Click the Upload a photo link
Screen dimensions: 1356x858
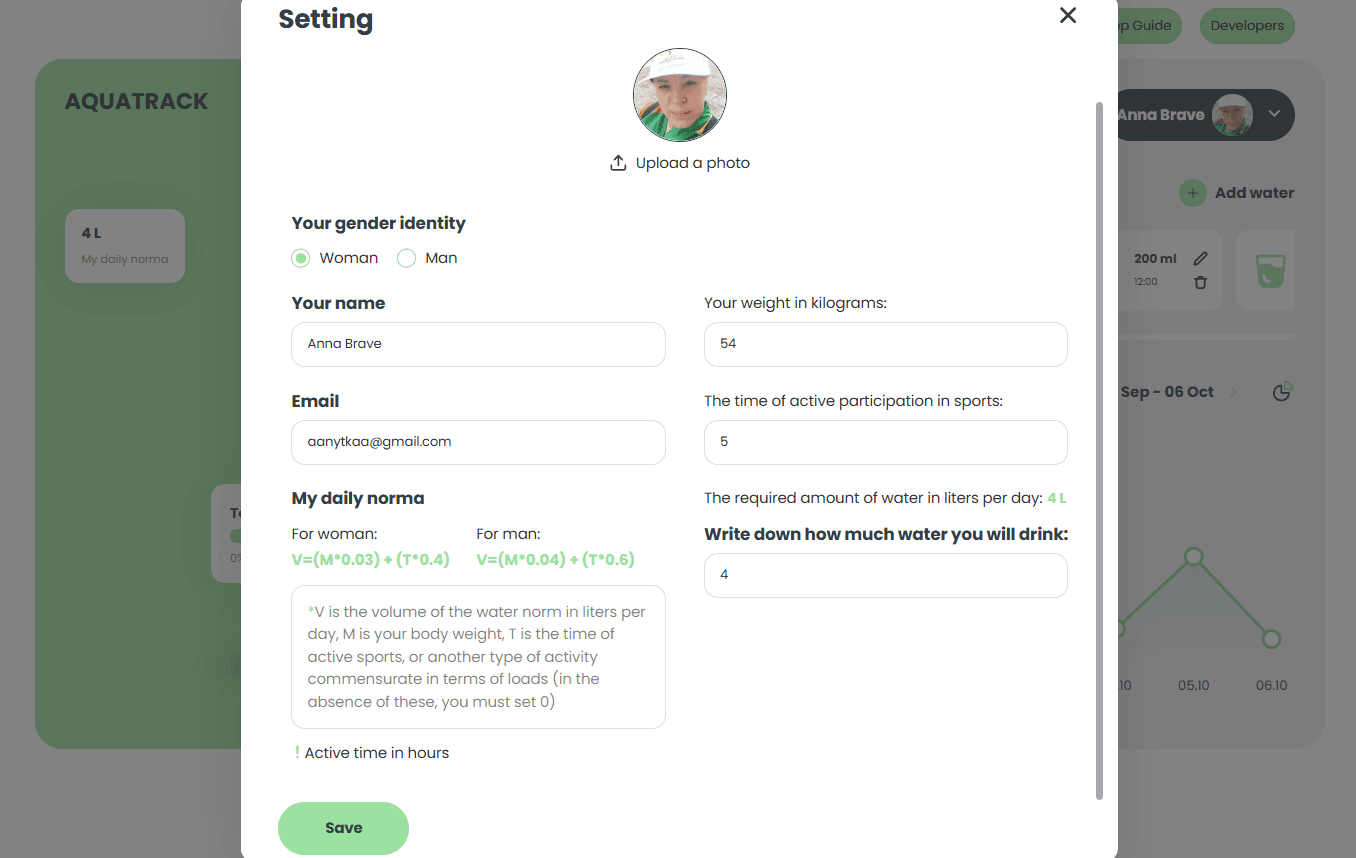tap(692, 163)
